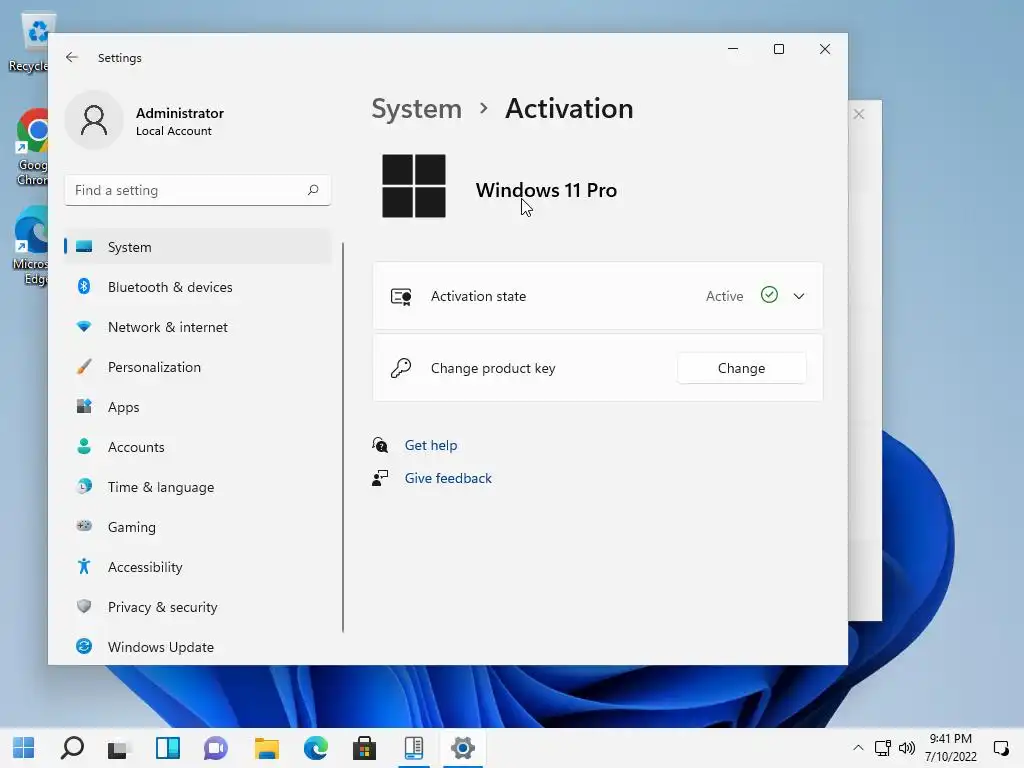The height and width of the screenshot is (768, 1024).
Task: Click the green Active checkmark icon
Action: [x=769, y=295]
